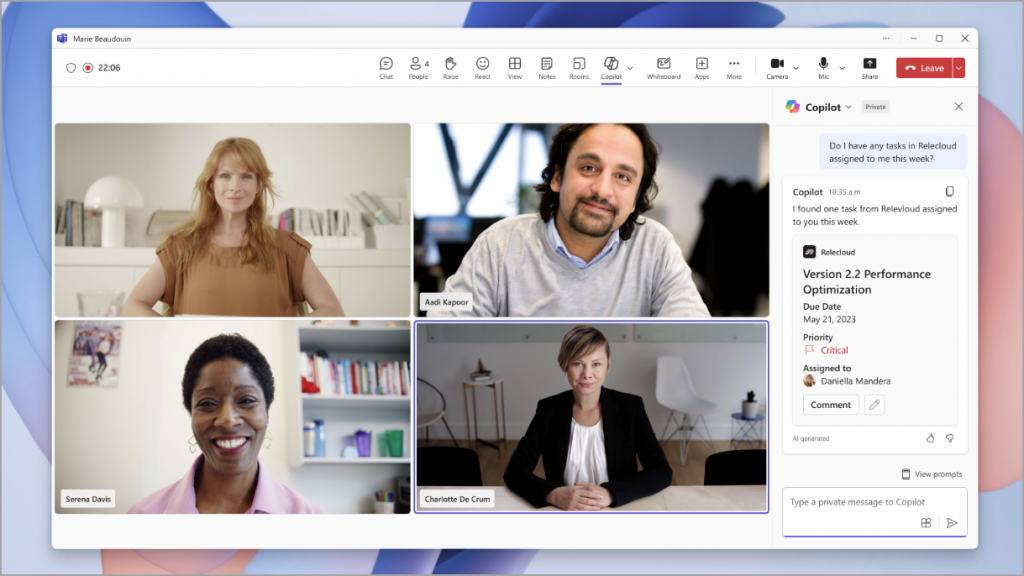Click the Relecloud app icon on card
The height and width of the screenshot is (576, 1024).
click(809, 252)
